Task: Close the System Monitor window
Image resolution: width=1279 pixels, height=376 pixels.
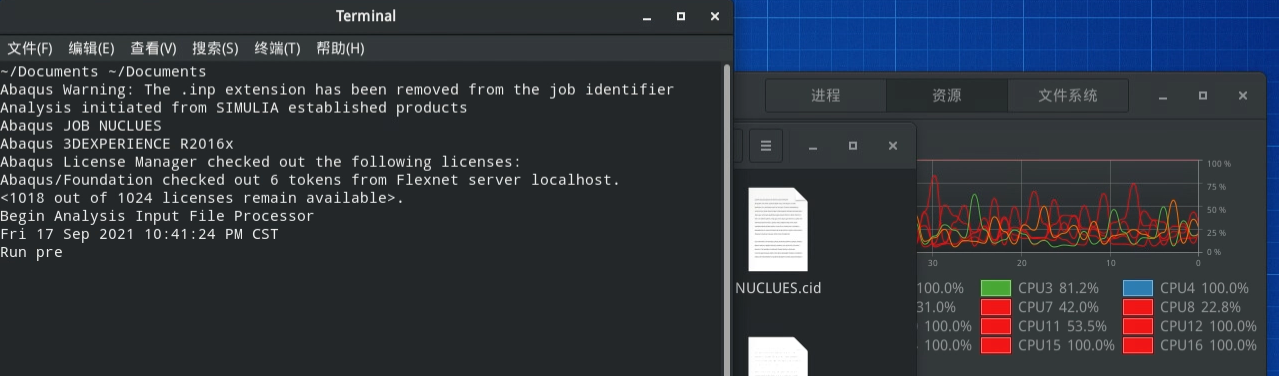Action: (x=1242, y=96)
